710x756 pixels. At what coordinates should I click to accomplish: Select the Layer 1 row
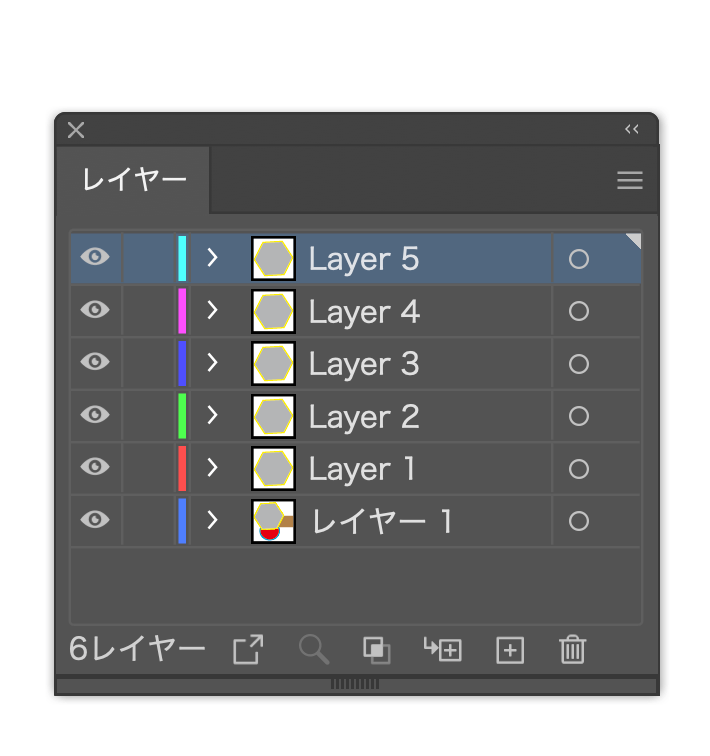[x=420, y=468]
